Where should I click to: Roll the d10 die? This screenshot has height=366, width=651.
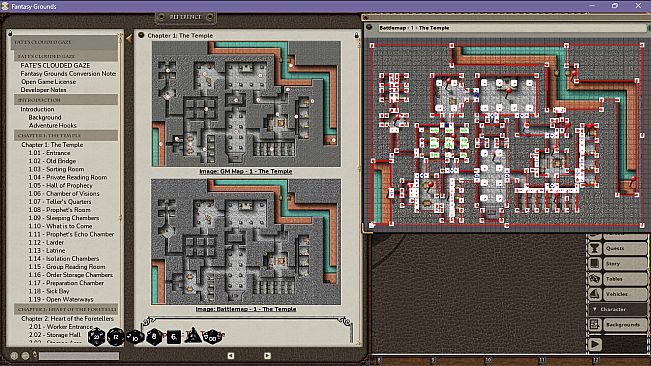(135, 337)
